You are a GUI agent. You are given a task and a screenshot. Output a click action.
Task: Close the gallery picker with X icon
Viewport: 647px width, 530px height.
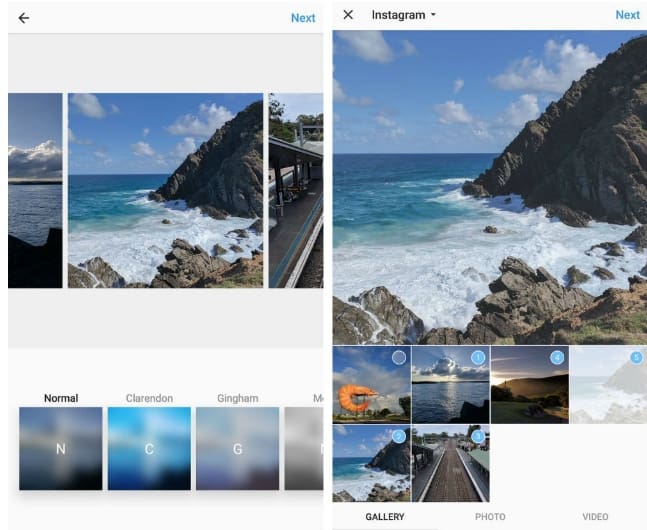click(348, 15)
